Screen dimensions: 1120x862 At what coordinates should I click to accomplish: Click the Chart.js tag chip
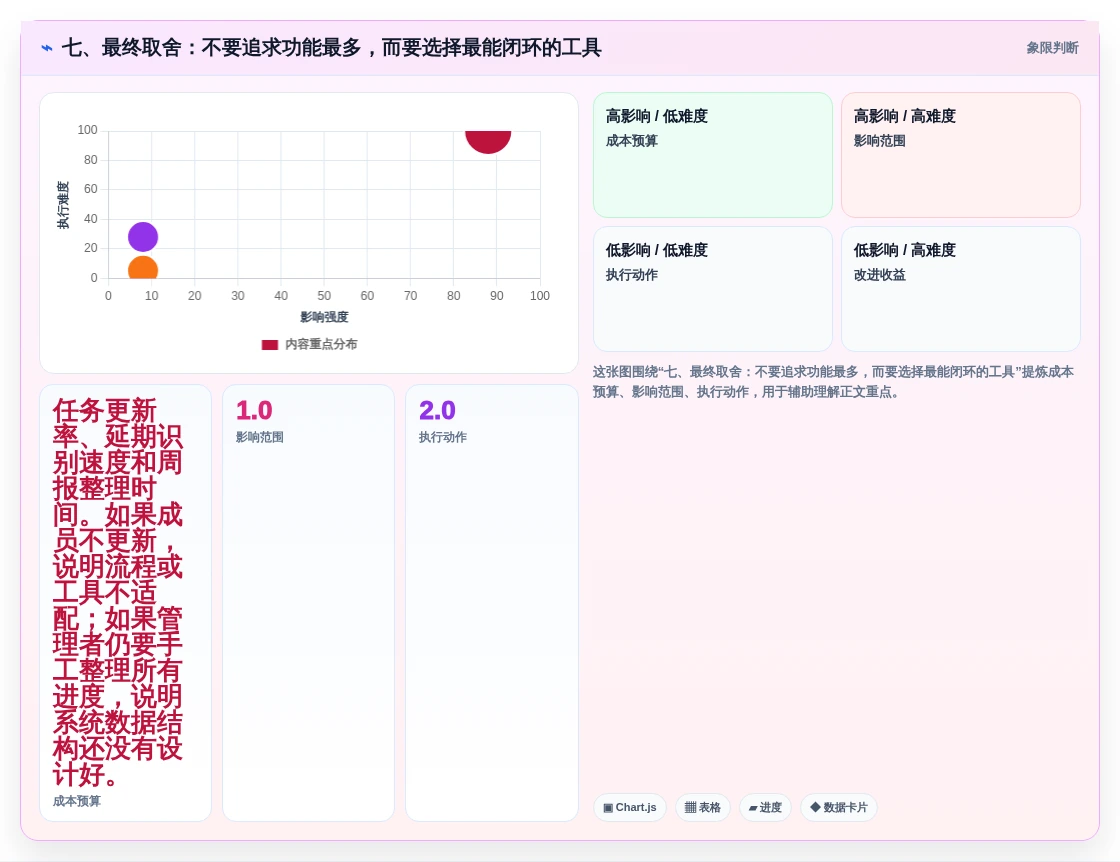pyautogui.click(x=630, y=808)
